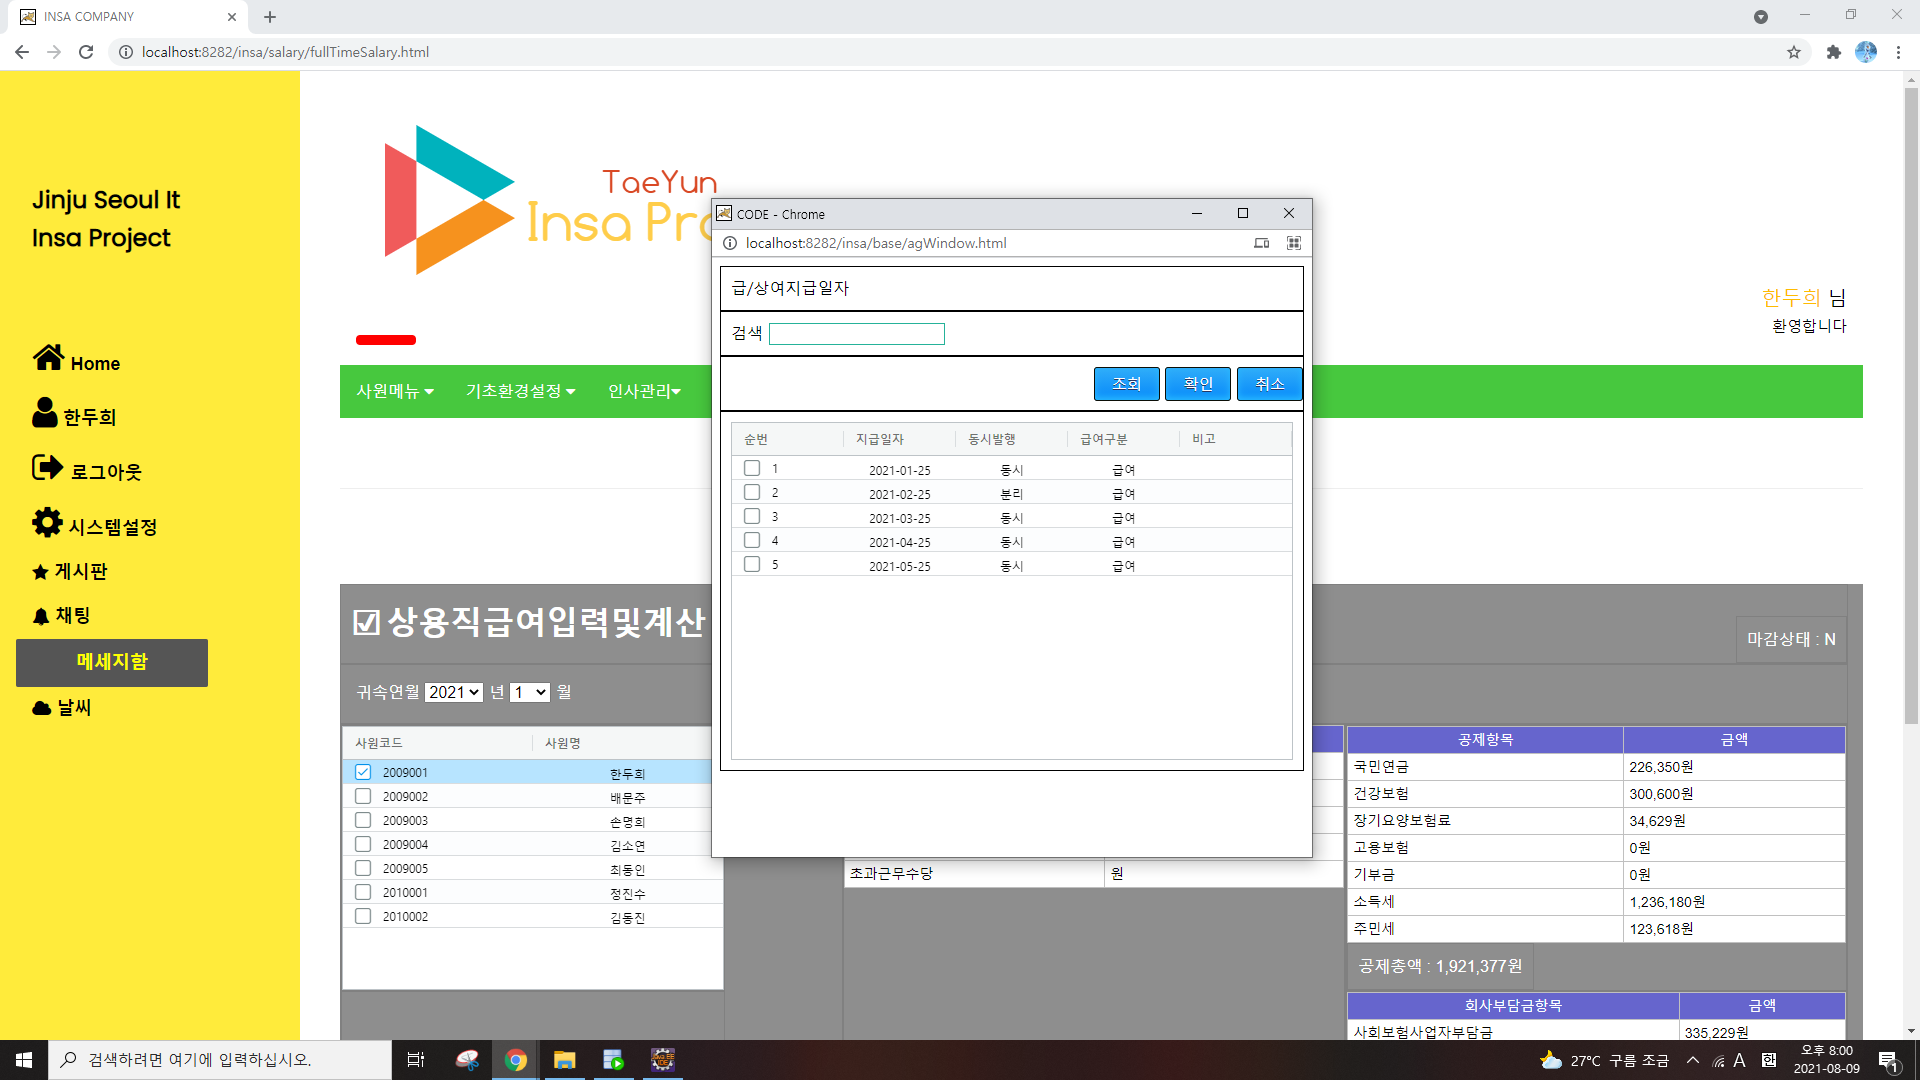Image resolution: width=1920 pixels, height=1080 pixels.
Task: Click the 확인 confirm button
Action: click(x=1198, y=384)
